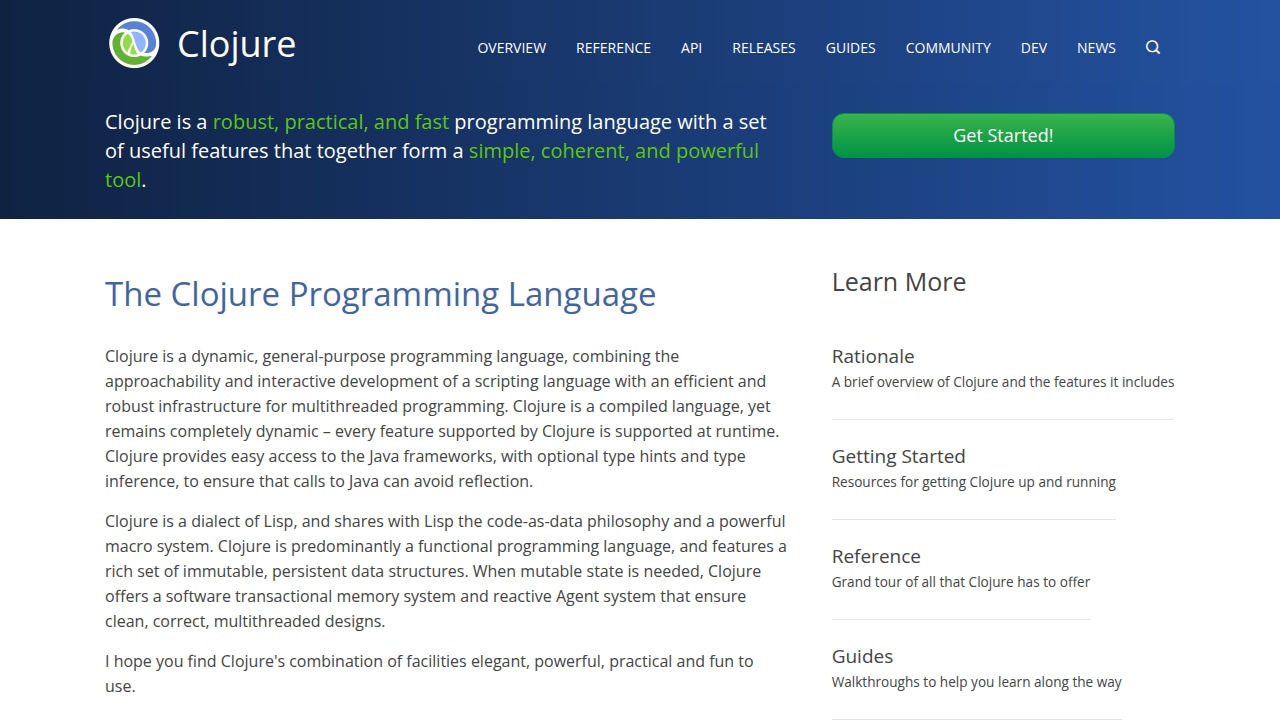Click the green Get Started! button
1280x720 pixels.
click(x=1003, y=135)
